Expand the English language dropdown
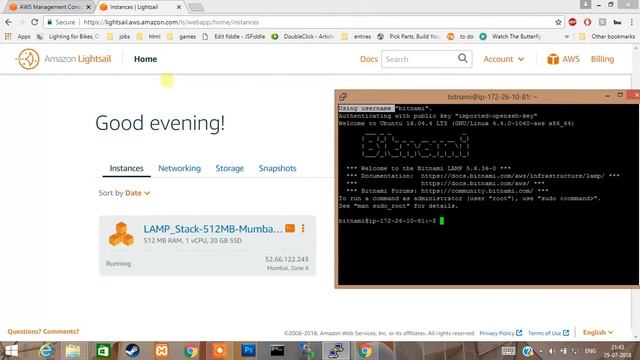 coord(598,332)
